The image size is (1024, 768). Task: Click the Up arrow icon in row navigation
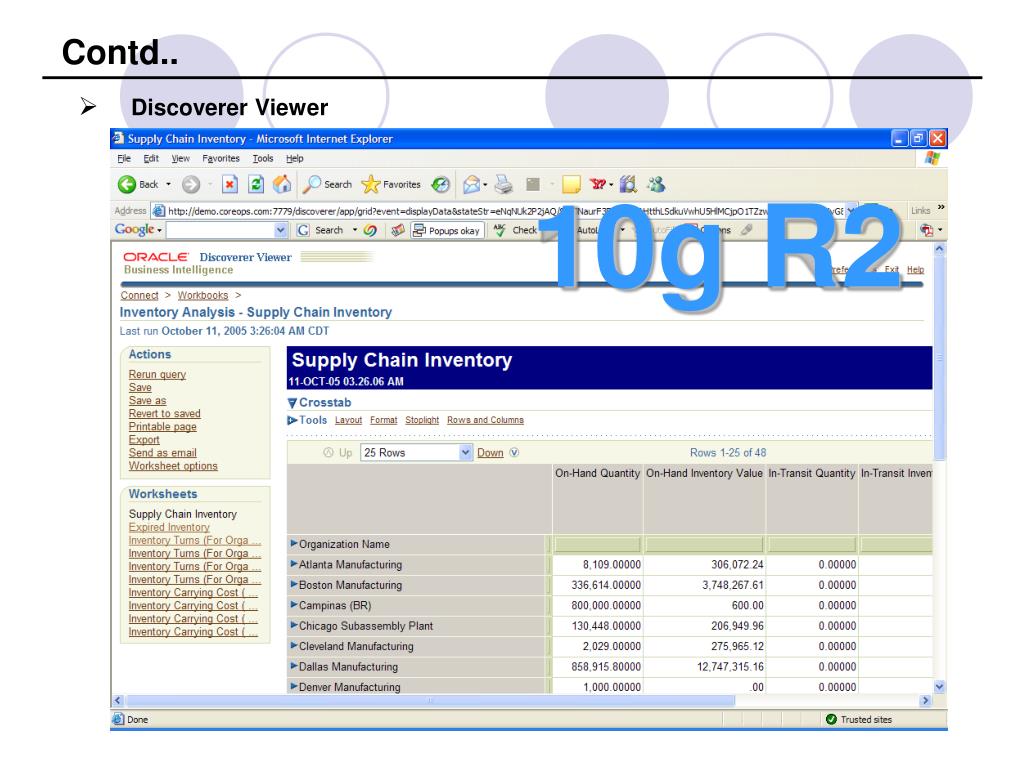[328, 453]
